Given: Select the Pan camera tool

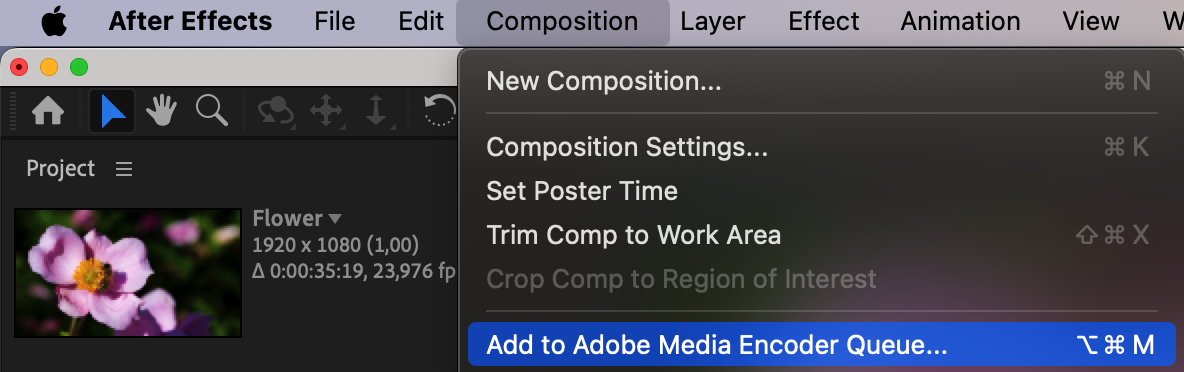Looking at the screenshot, I should pos(326,112).
